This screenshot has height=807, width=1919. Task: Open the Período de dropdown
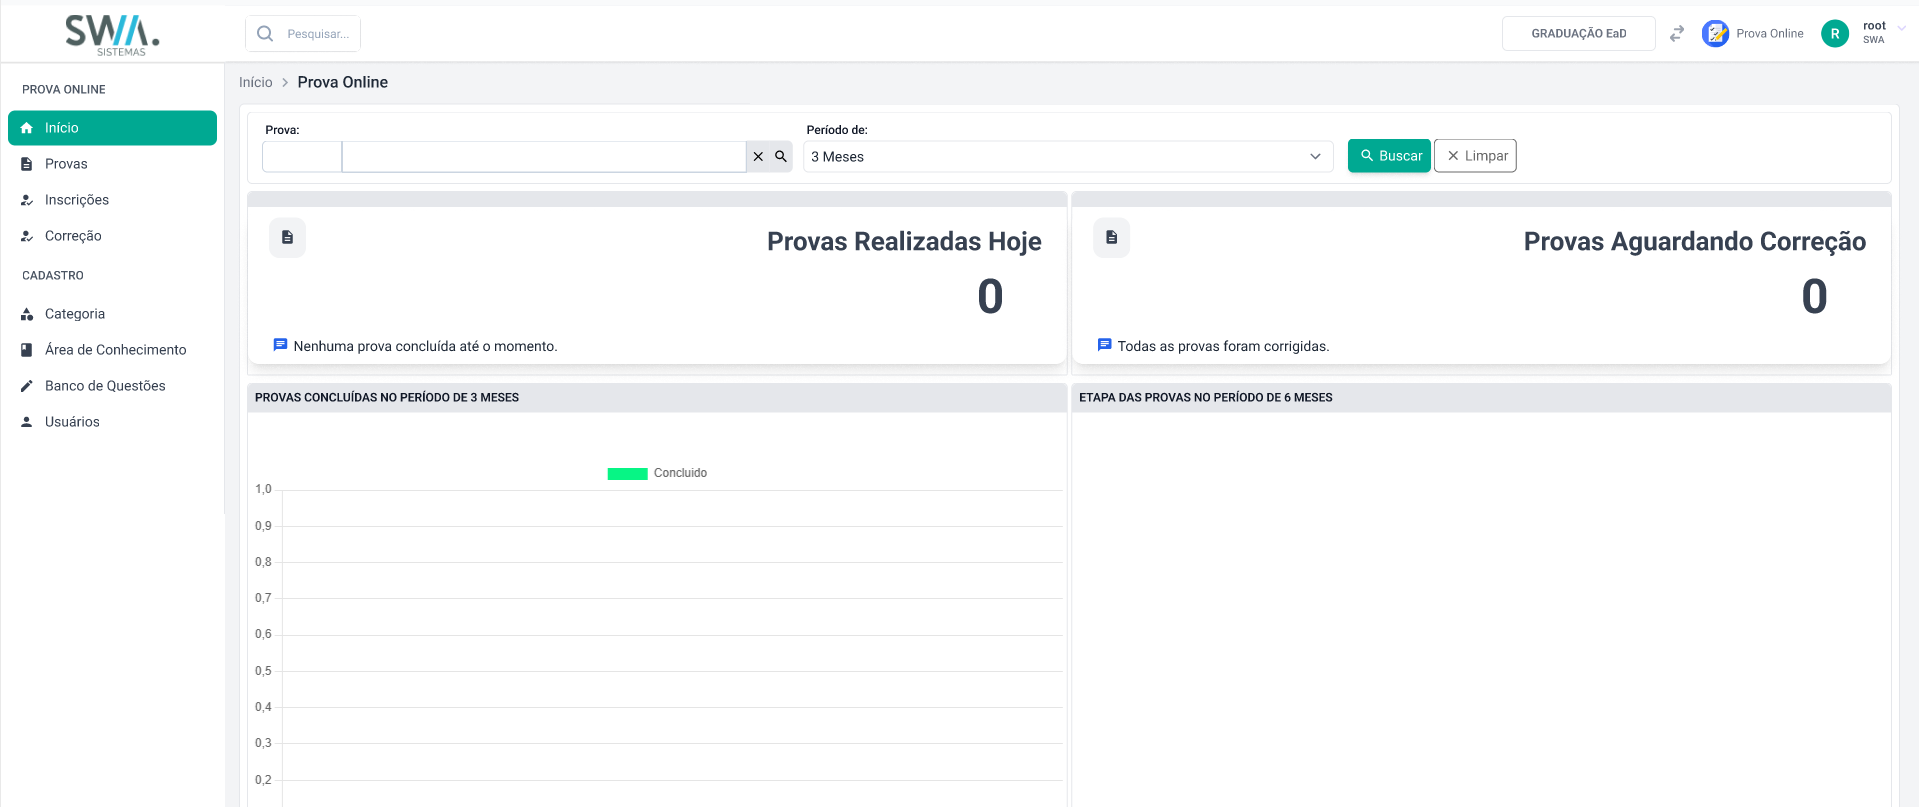point(1067,156)
